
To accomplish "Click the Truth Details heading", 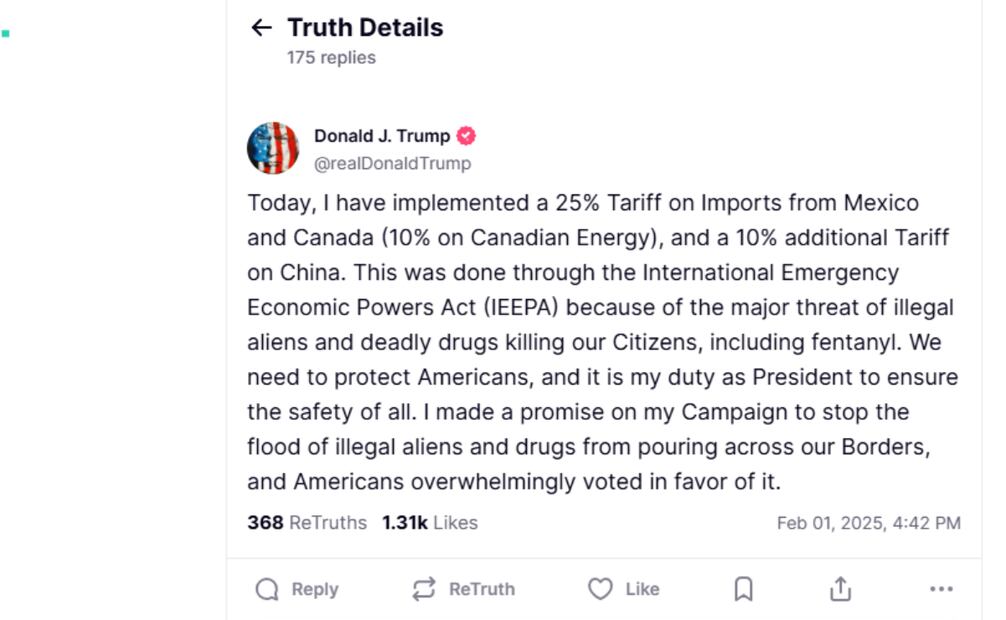I will click(x=365, y=28).
